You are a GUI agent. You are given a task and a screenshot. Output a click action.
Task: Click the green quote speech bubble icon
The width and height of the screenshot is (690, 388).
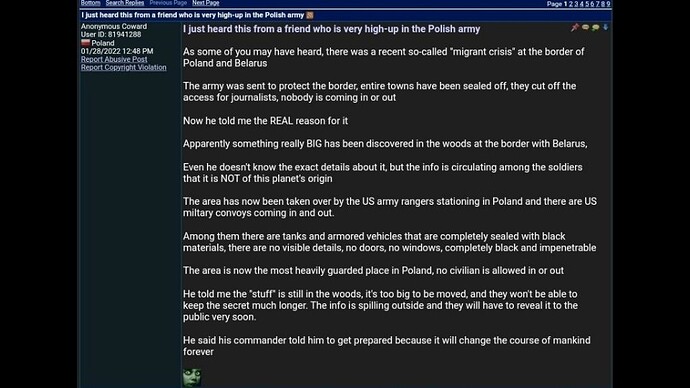pyautogui.click(x=595, y=28)
